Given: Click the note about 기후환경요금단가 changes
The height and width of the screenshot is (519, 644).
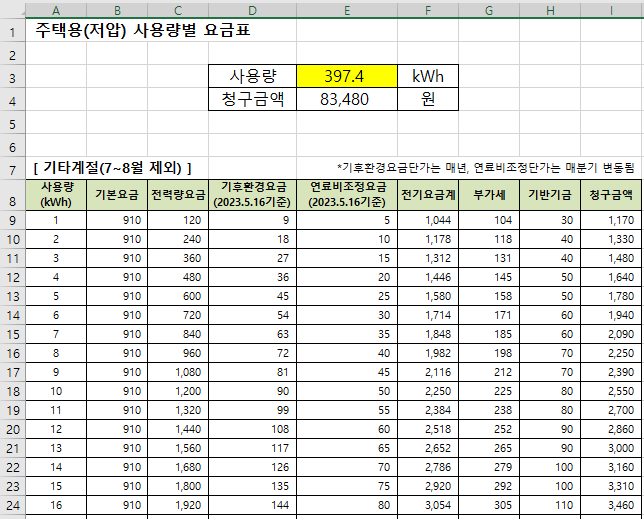Looking at the screenshot, I should point(486,168).
